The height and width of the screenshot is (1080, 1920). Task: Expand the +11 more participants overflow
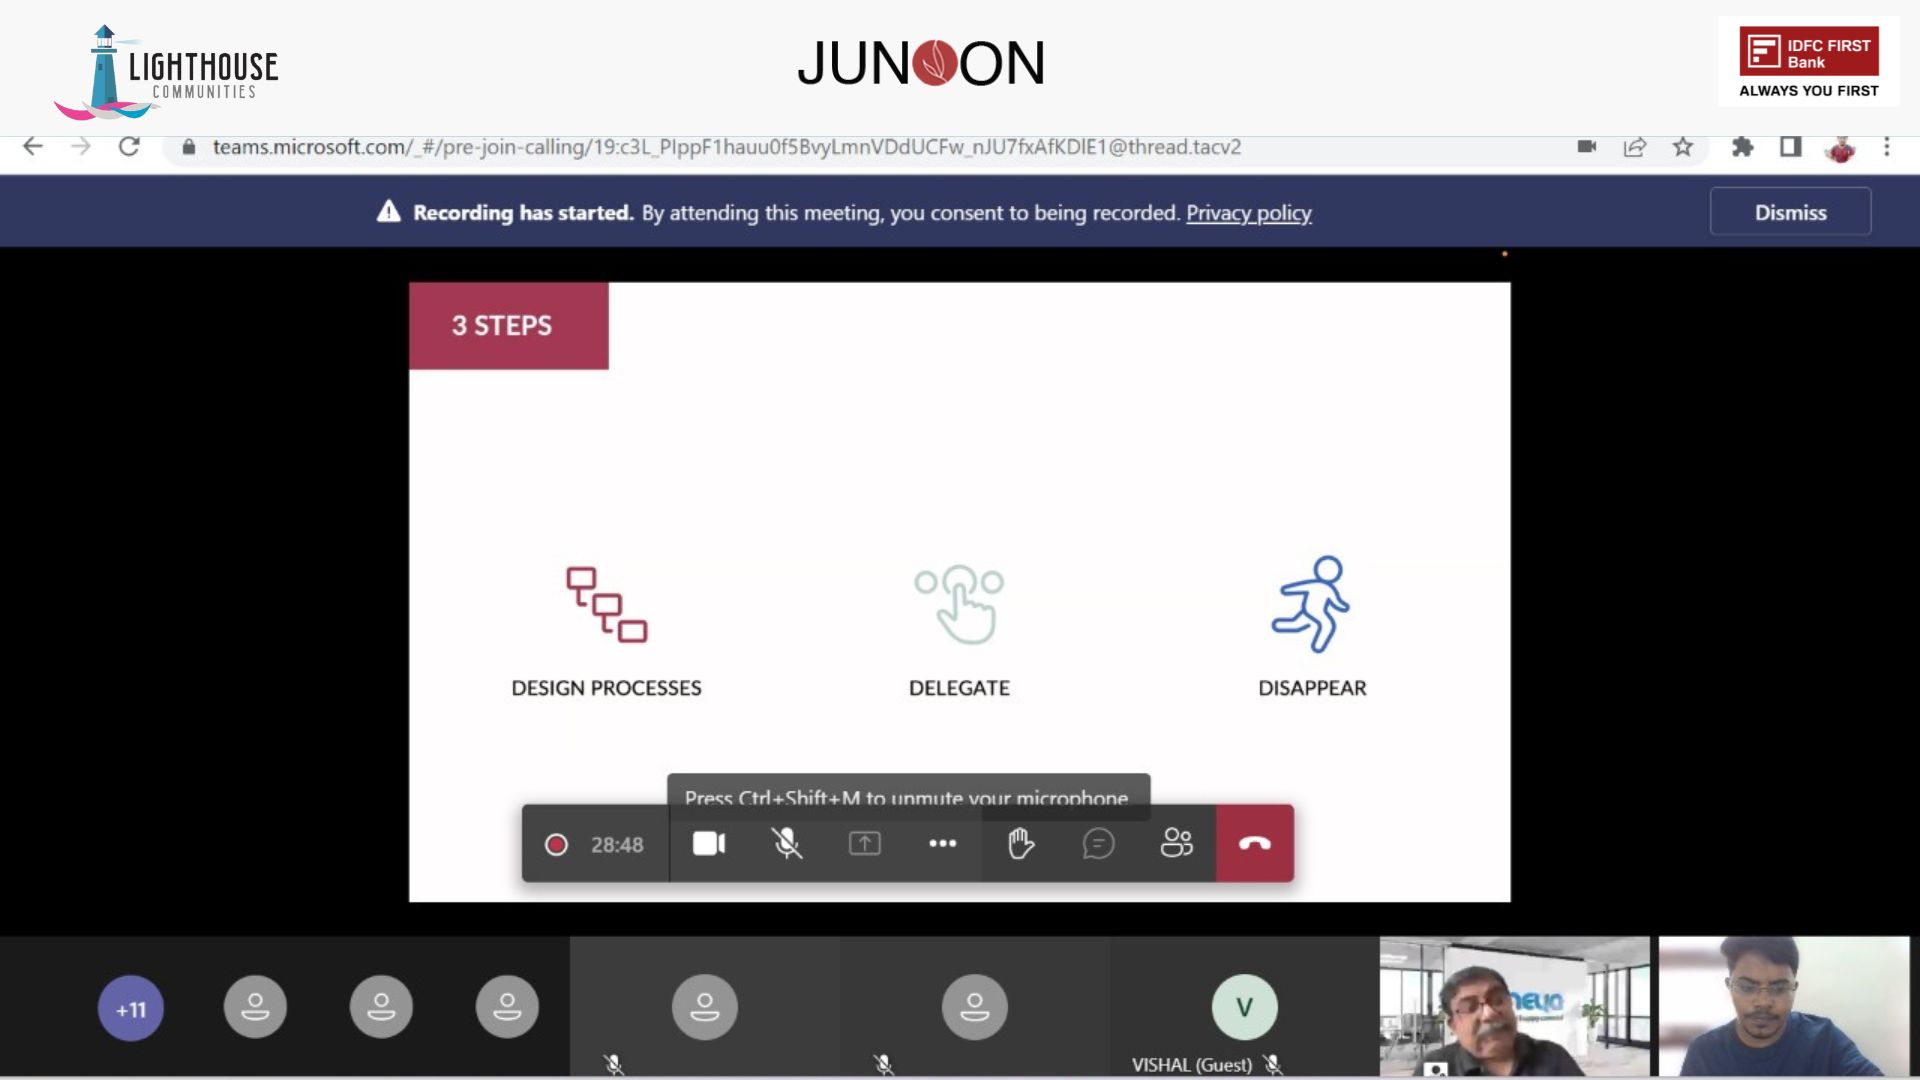point(130,1008)
